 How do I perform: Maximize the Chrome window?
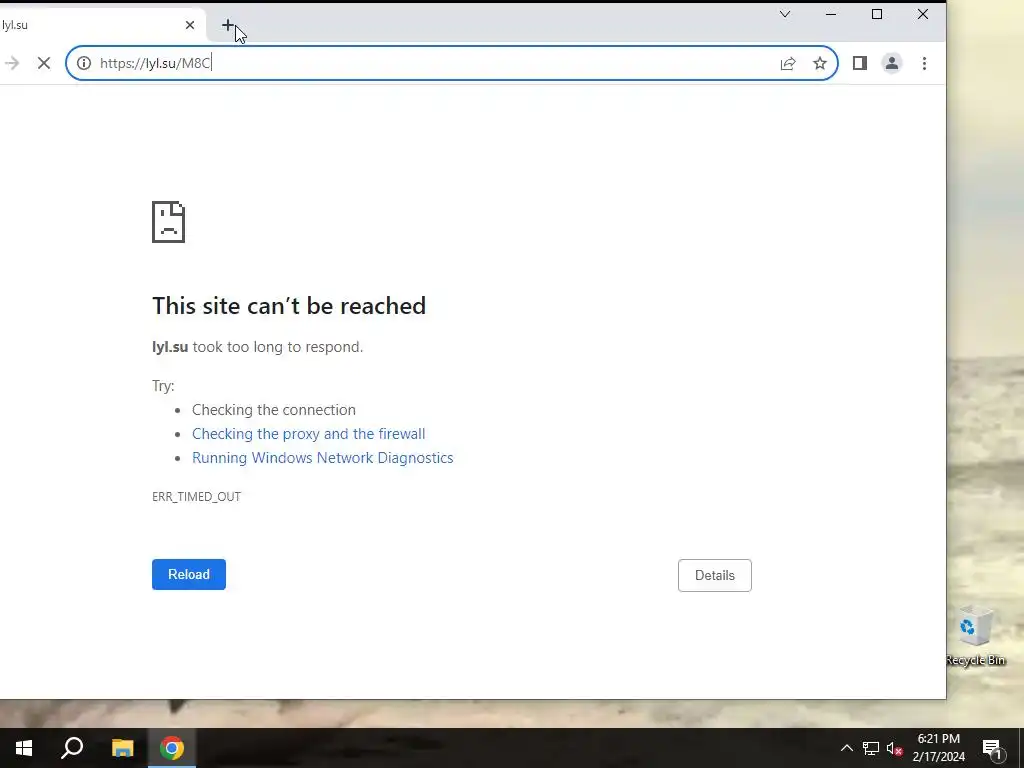[877, 14]
